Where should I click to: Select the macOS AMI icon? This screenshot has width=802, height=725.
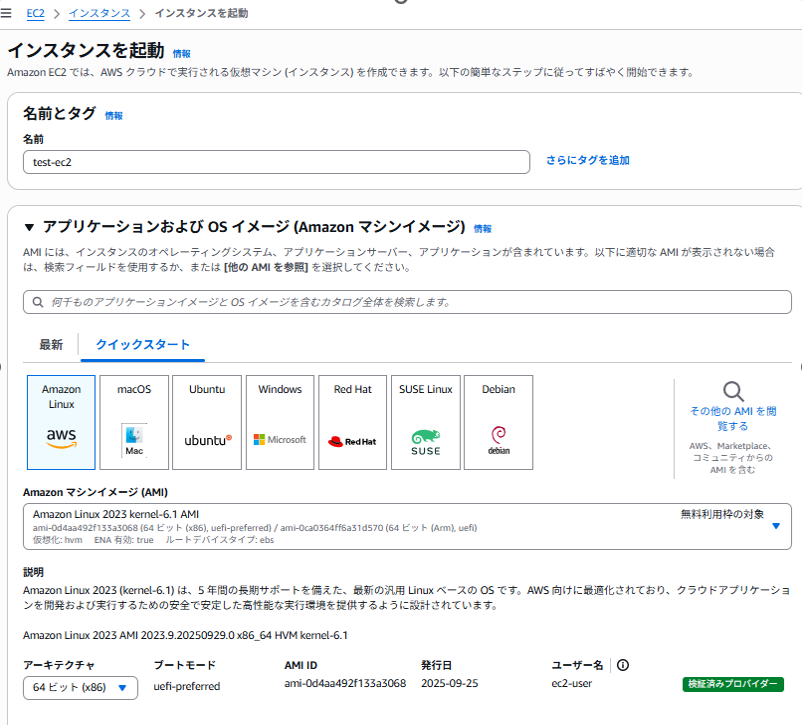[133, 421]
